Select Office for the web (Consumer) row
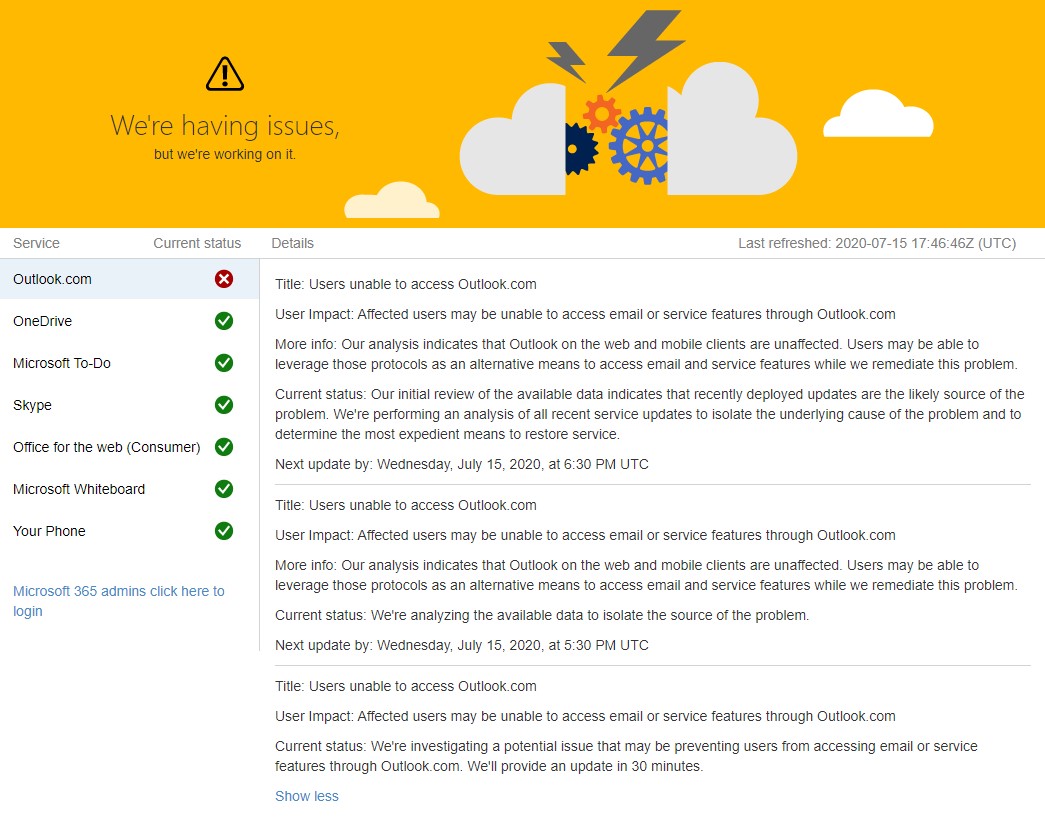The height and width of the screenshot is (822, 1045). 129,447
